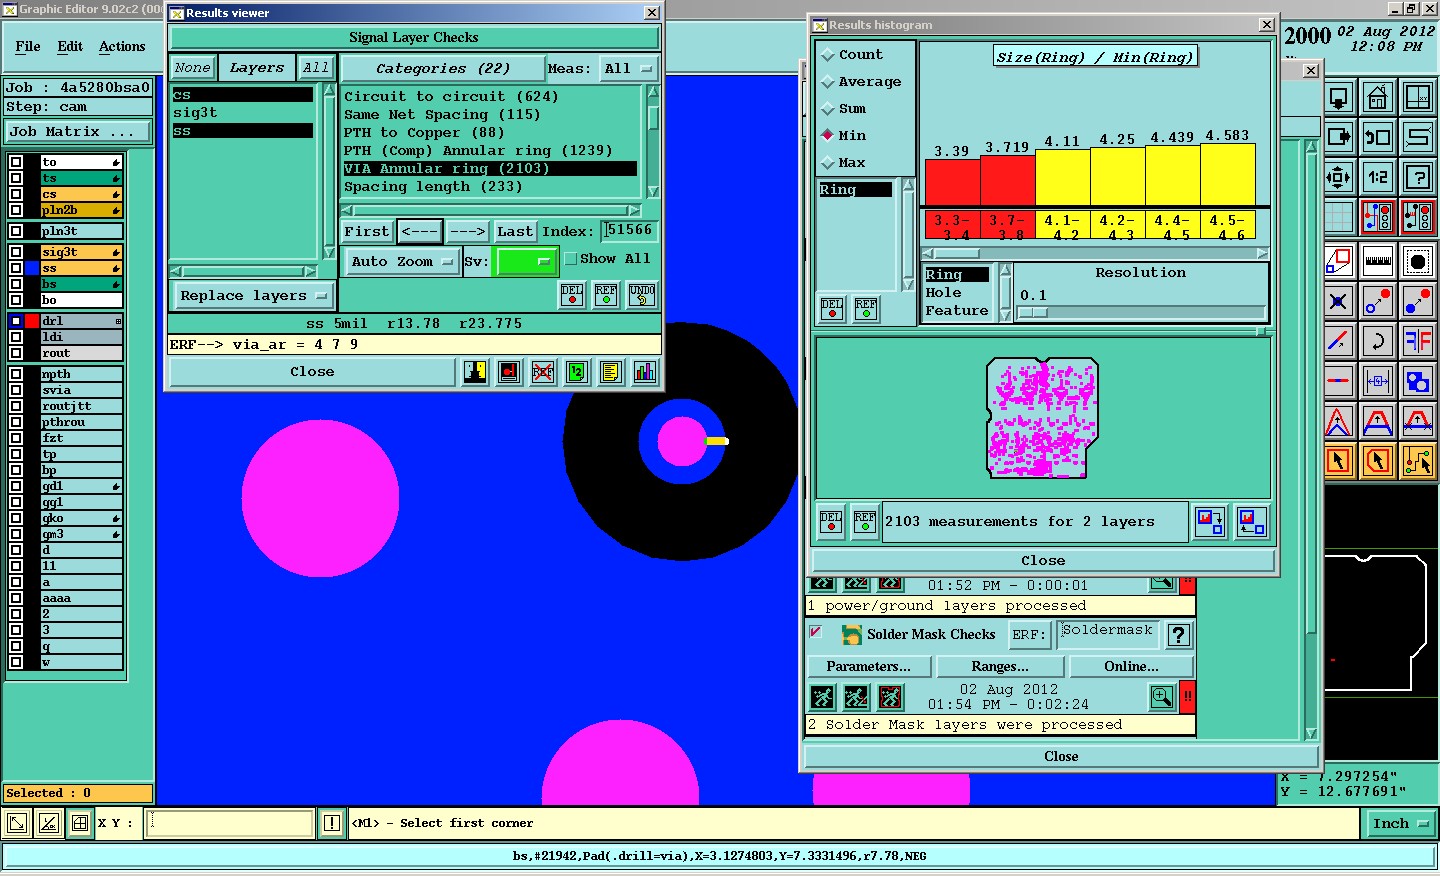Open the Auto Zoom dropdown
Viewport: 1440px width, 876px height.
(402, 262)
